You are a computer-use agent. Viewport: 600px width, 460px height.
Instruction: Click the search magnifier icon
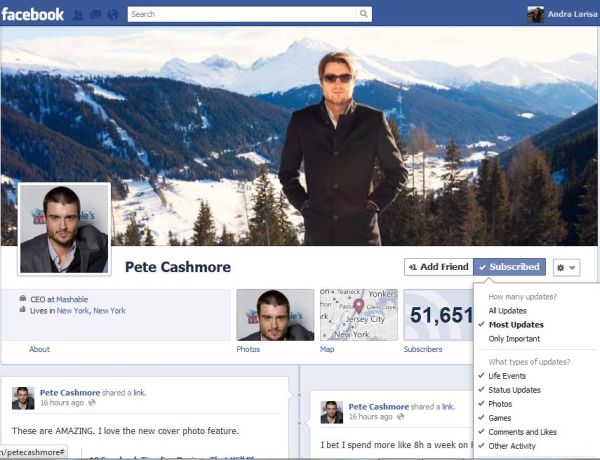point(363,14)
